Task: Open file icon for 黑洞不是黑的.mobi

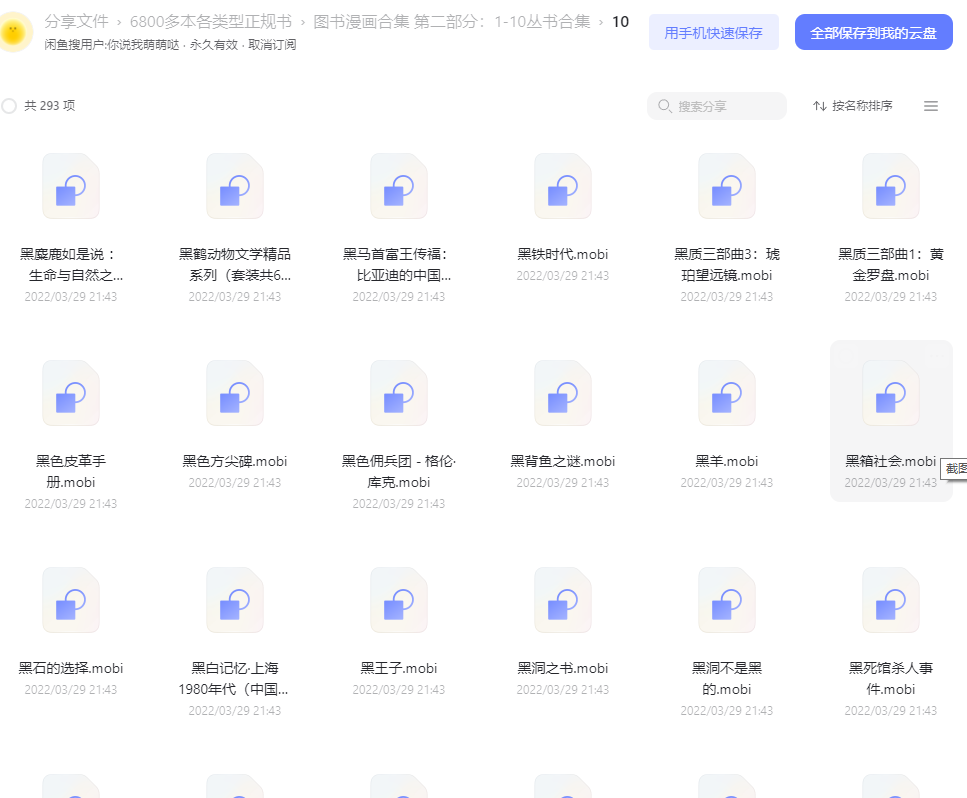Action: point(727,601)
